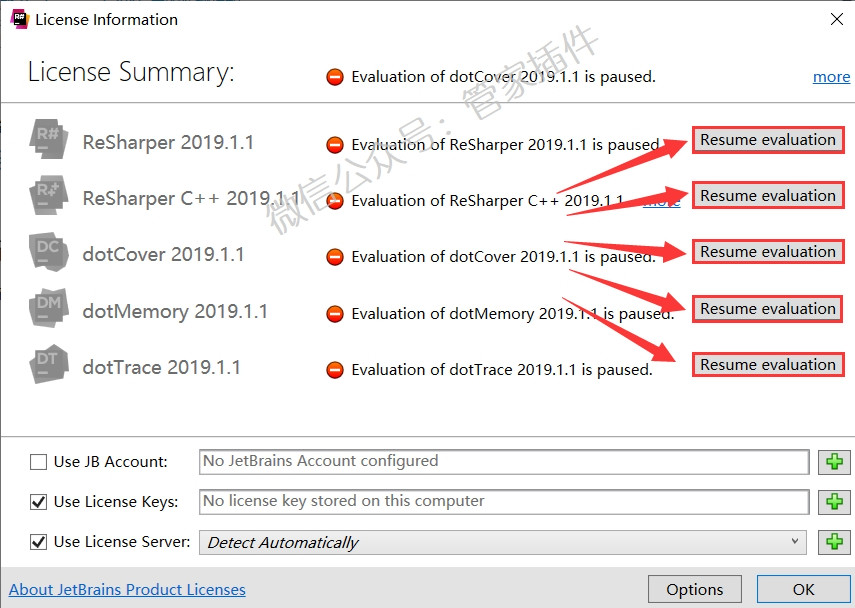
Task: Click the Options button
Action: click(695, 589)
